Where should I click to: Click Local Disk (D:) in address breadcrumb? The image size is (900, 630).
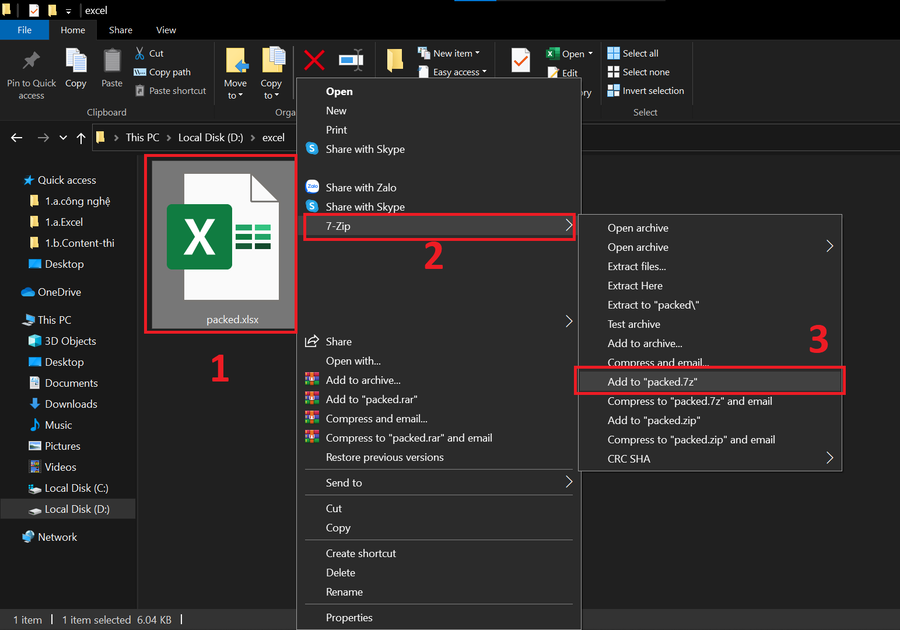point(211,138)
